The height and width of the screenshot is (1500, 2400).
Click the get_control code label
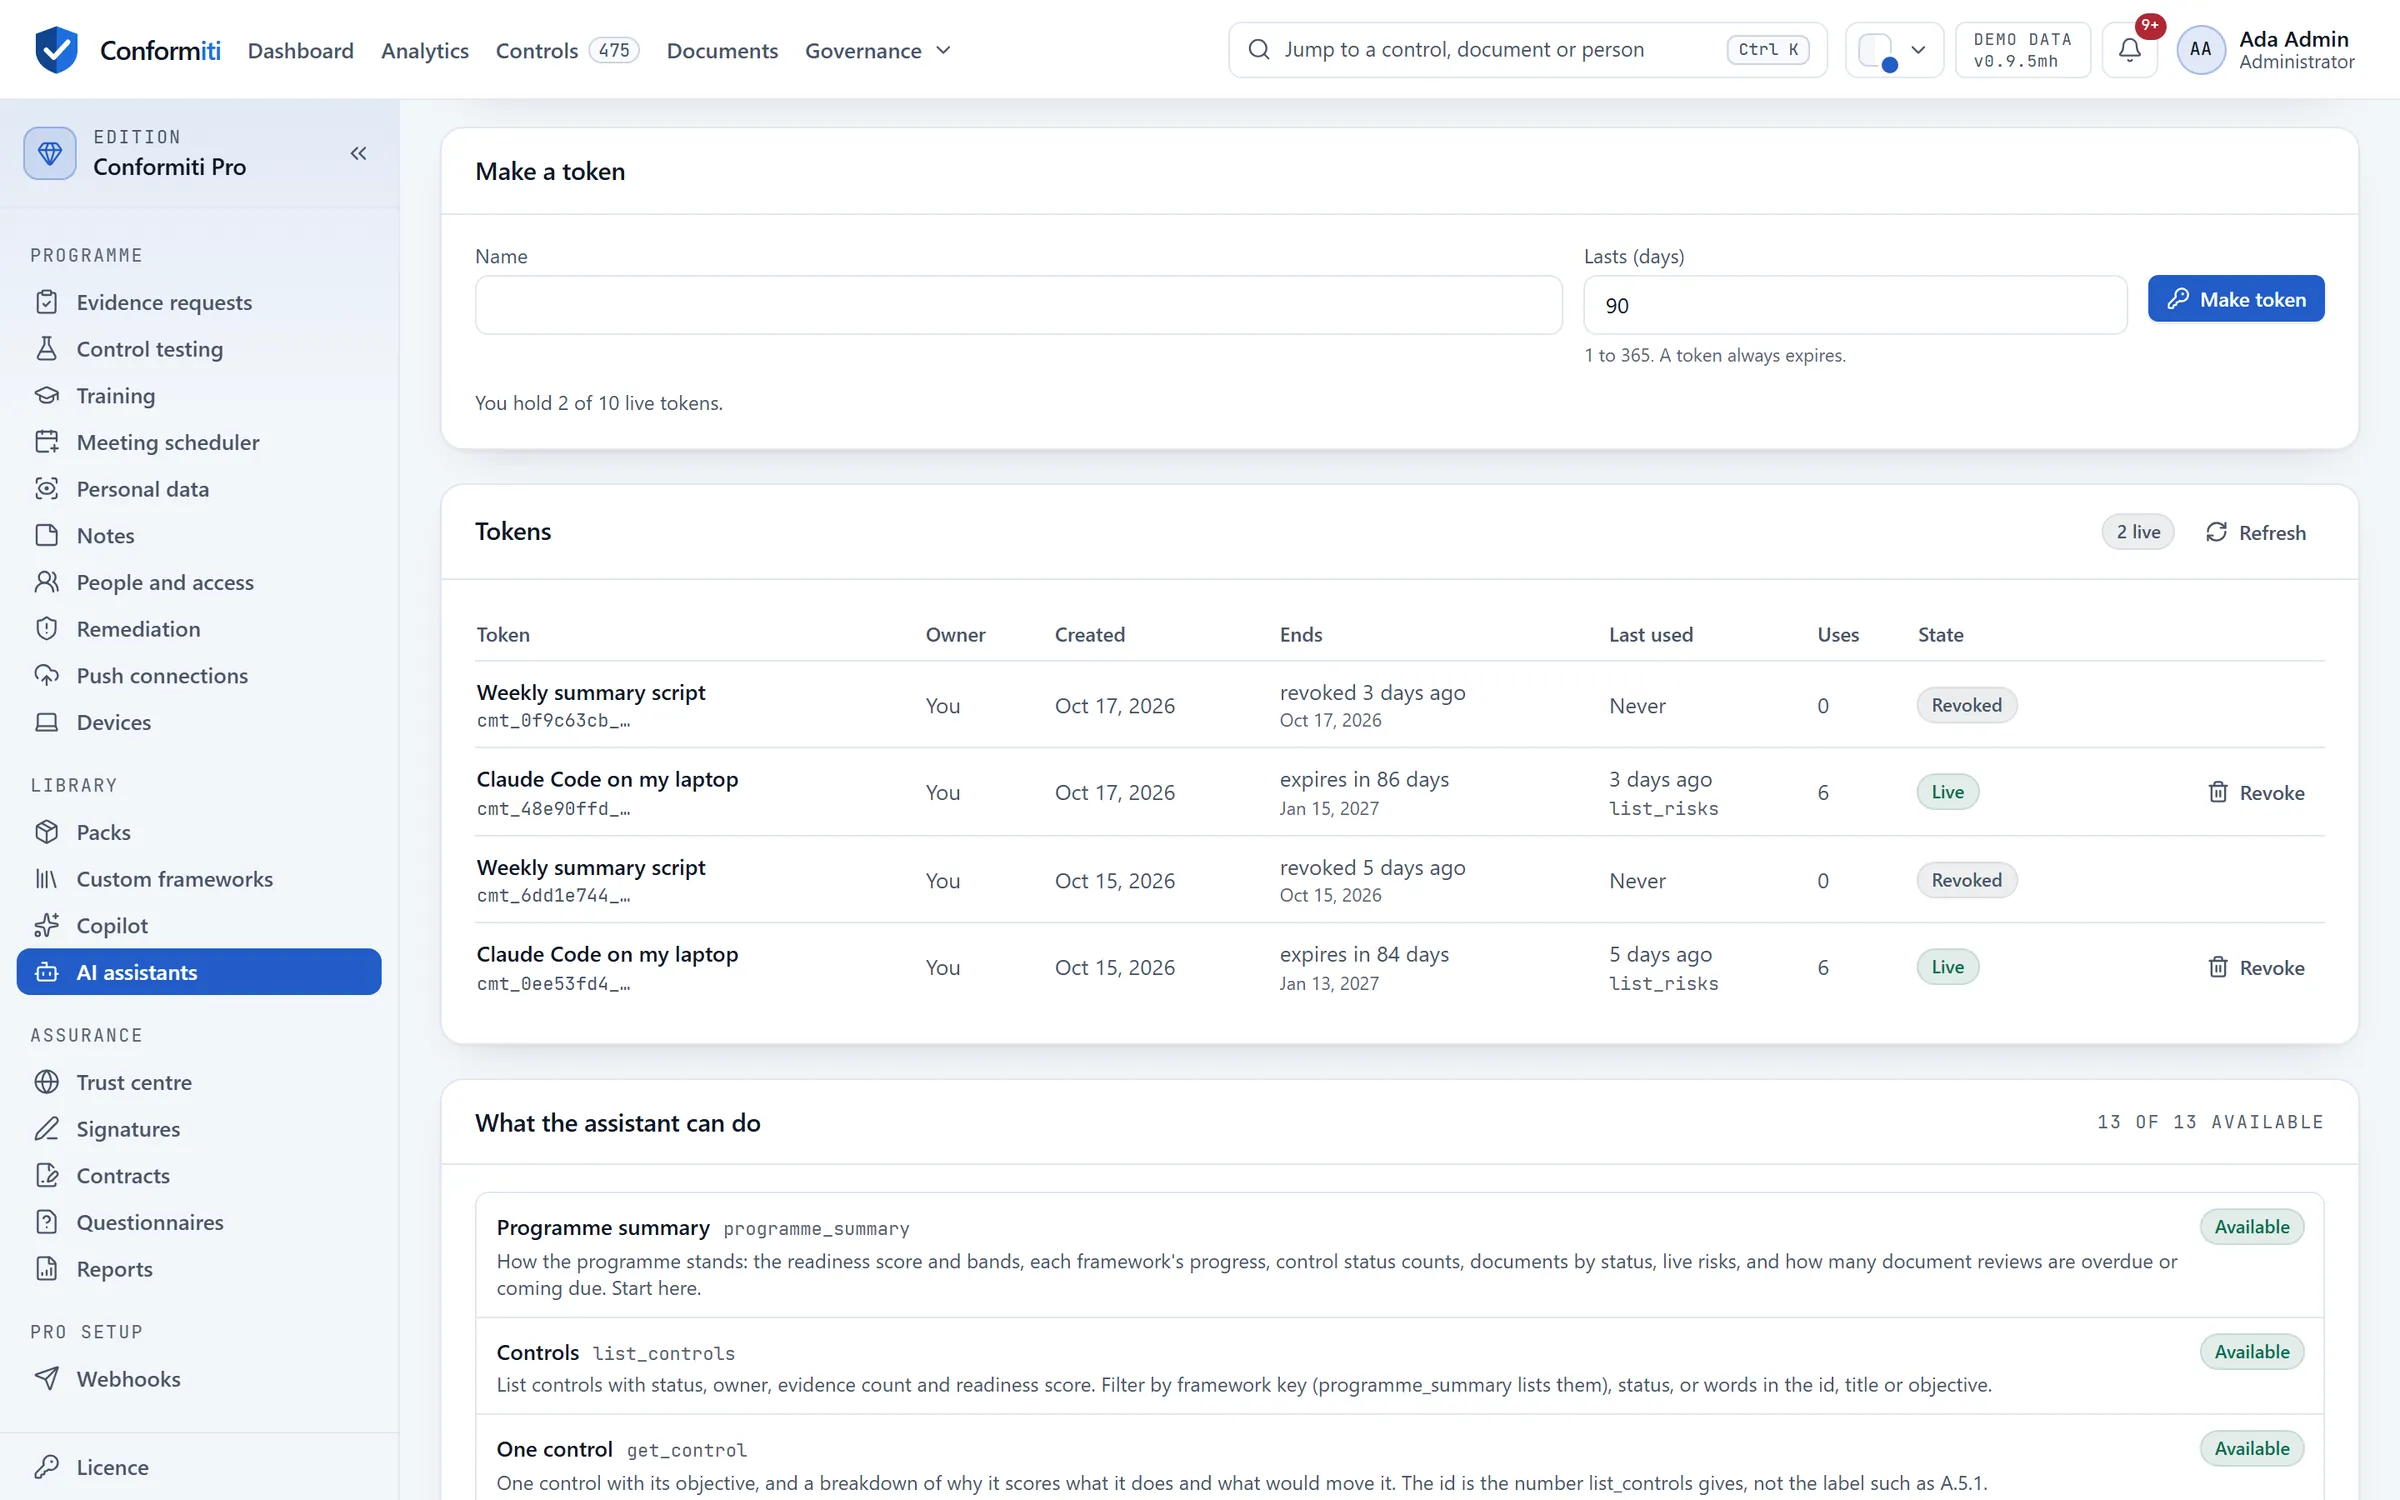(x=686, y=1450)
